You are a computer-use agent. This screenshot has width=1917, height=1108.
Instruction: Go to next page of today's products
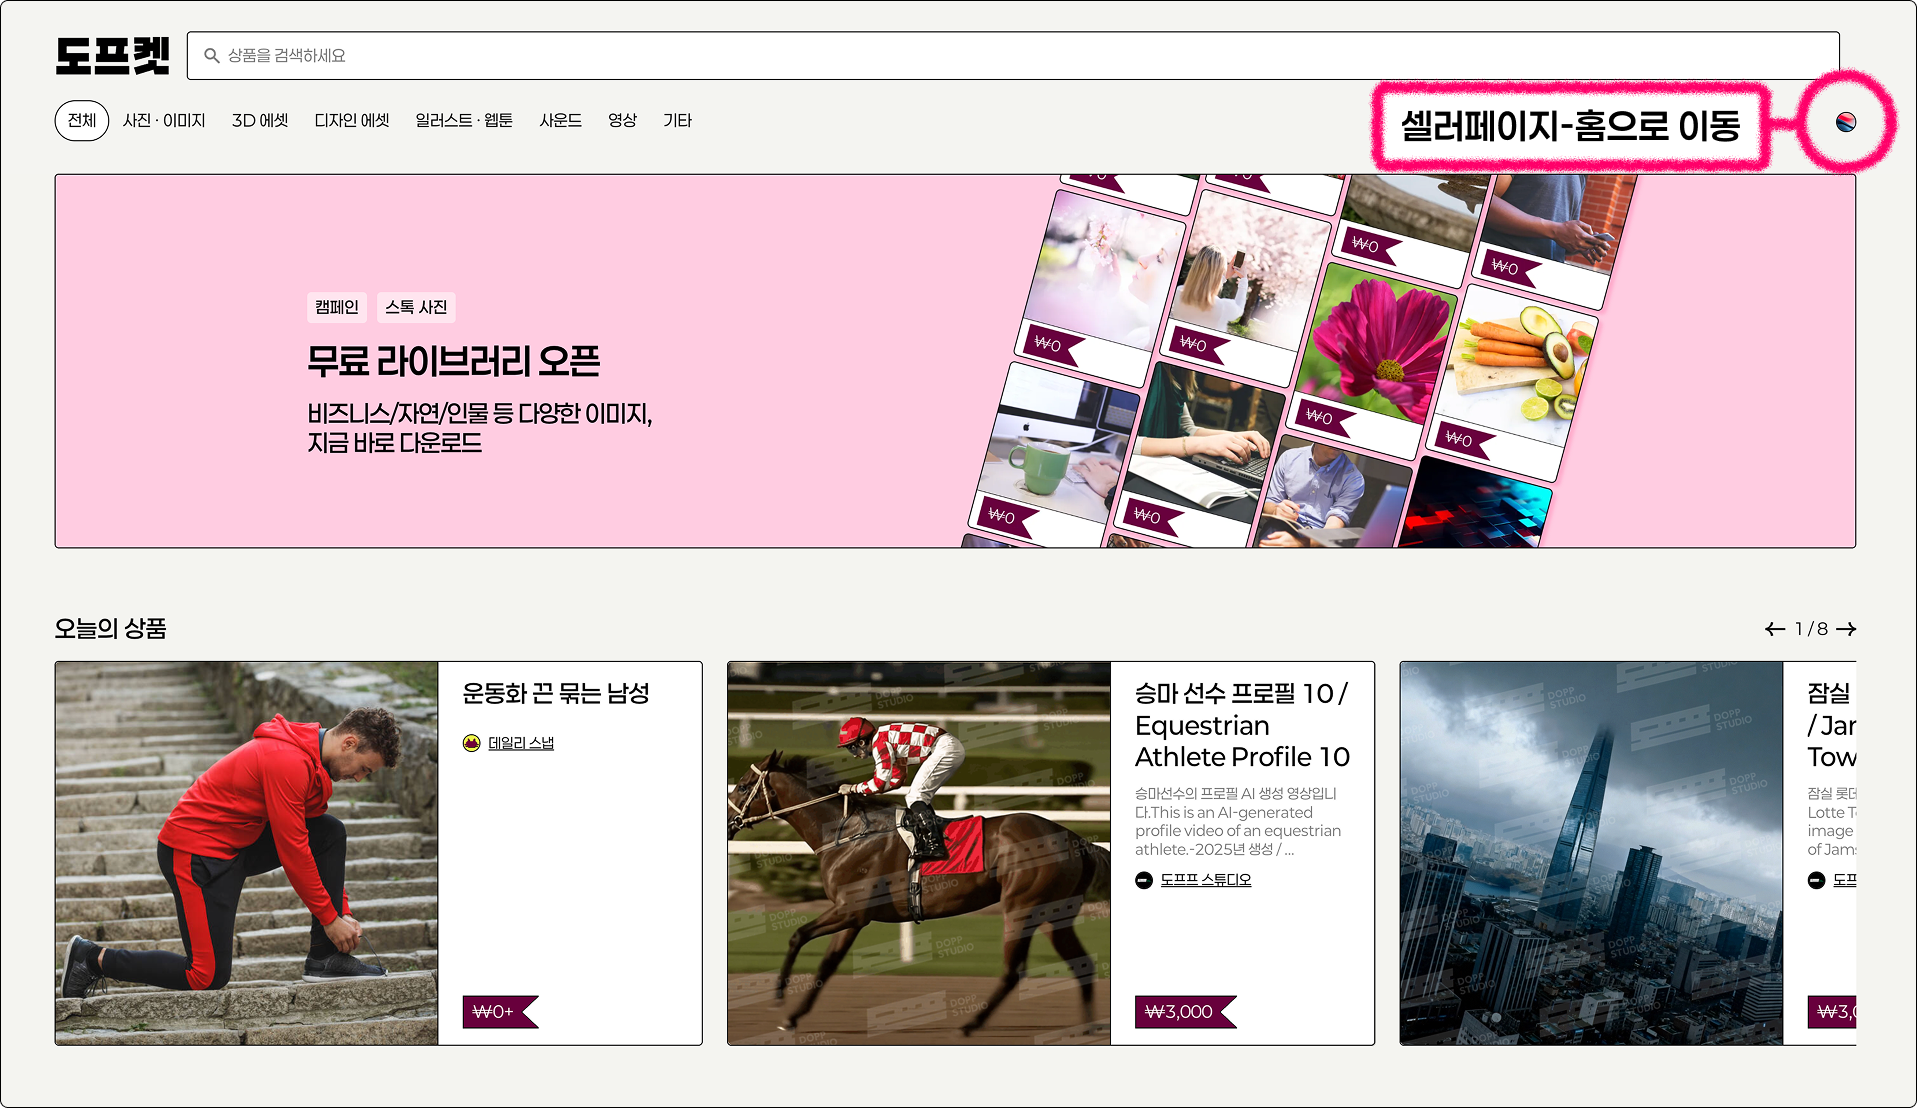(x=1846, y=629)
